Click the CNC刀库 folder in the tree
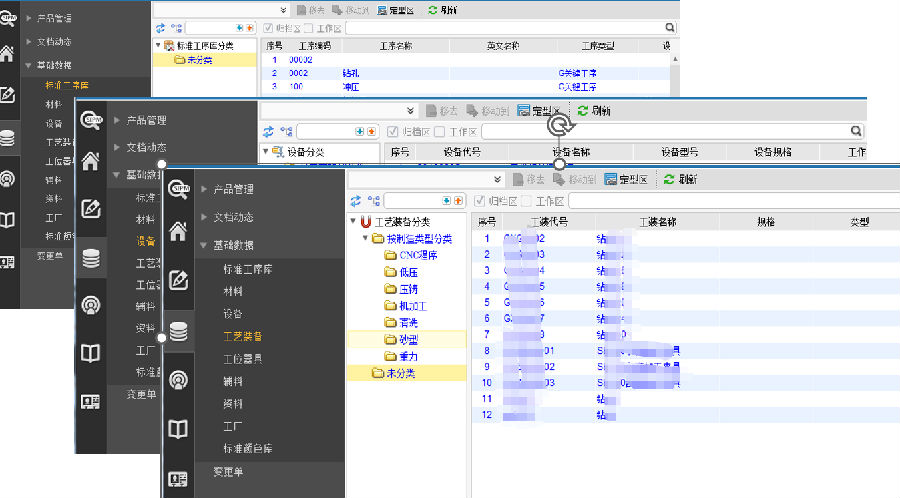Viewport: 900px width, 498px height. (x=418, y=255)
